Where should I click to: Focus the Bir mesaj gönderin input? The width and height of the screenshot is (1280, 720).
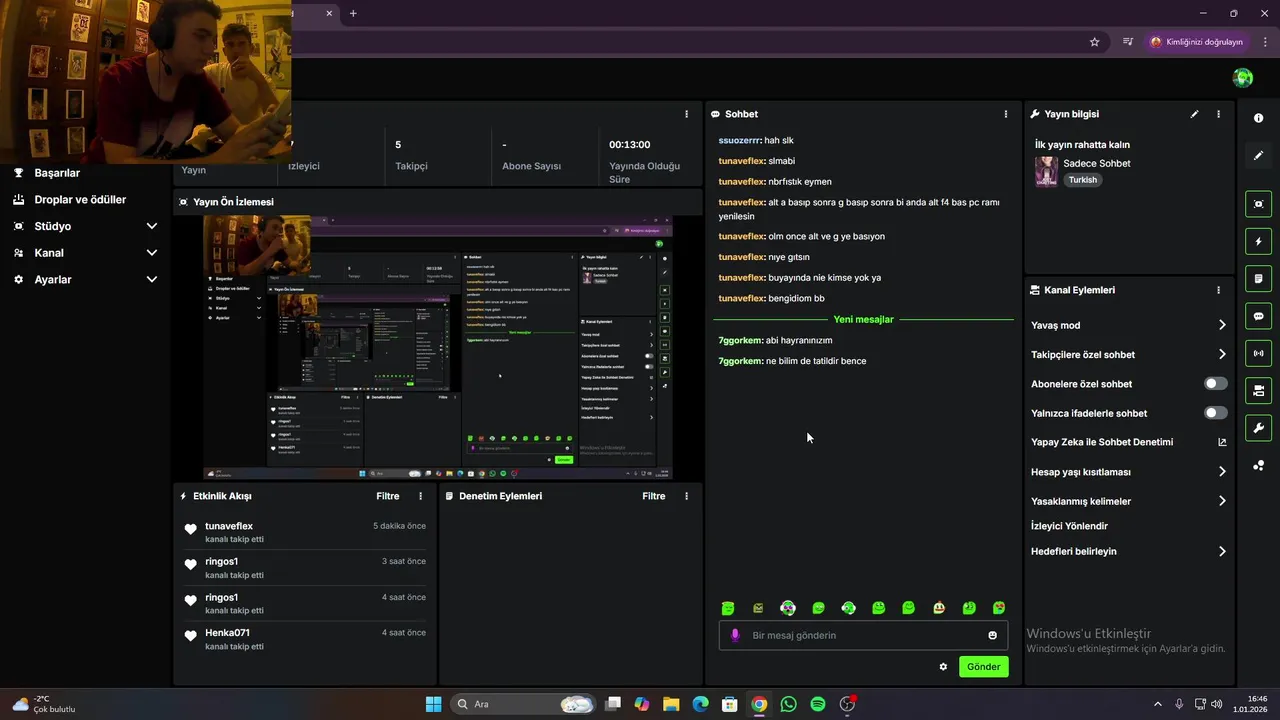click(x=863, y=635)
